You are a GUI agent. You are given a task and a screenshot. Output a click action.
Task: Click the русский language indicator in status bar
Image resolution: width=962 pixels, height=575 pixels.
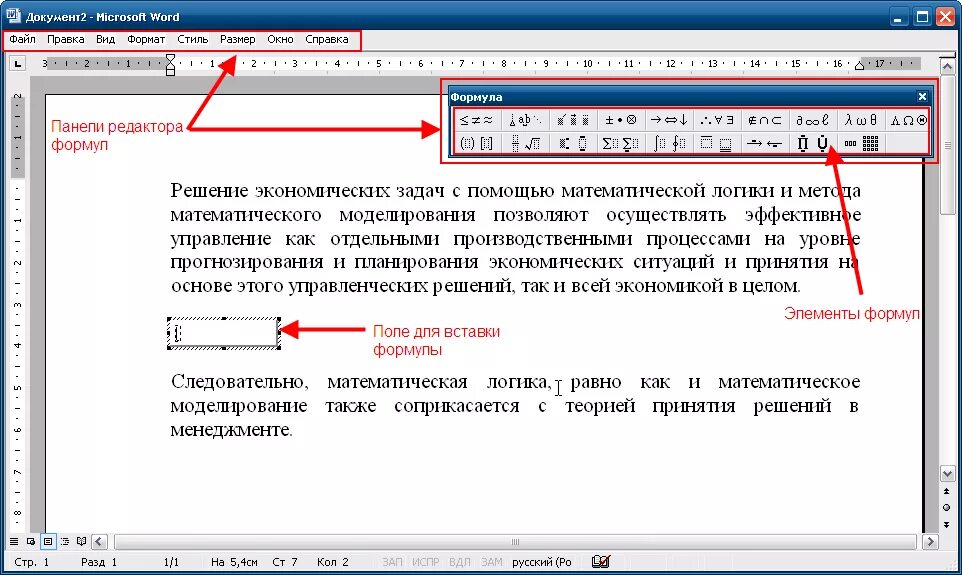[x=542, y=562]
